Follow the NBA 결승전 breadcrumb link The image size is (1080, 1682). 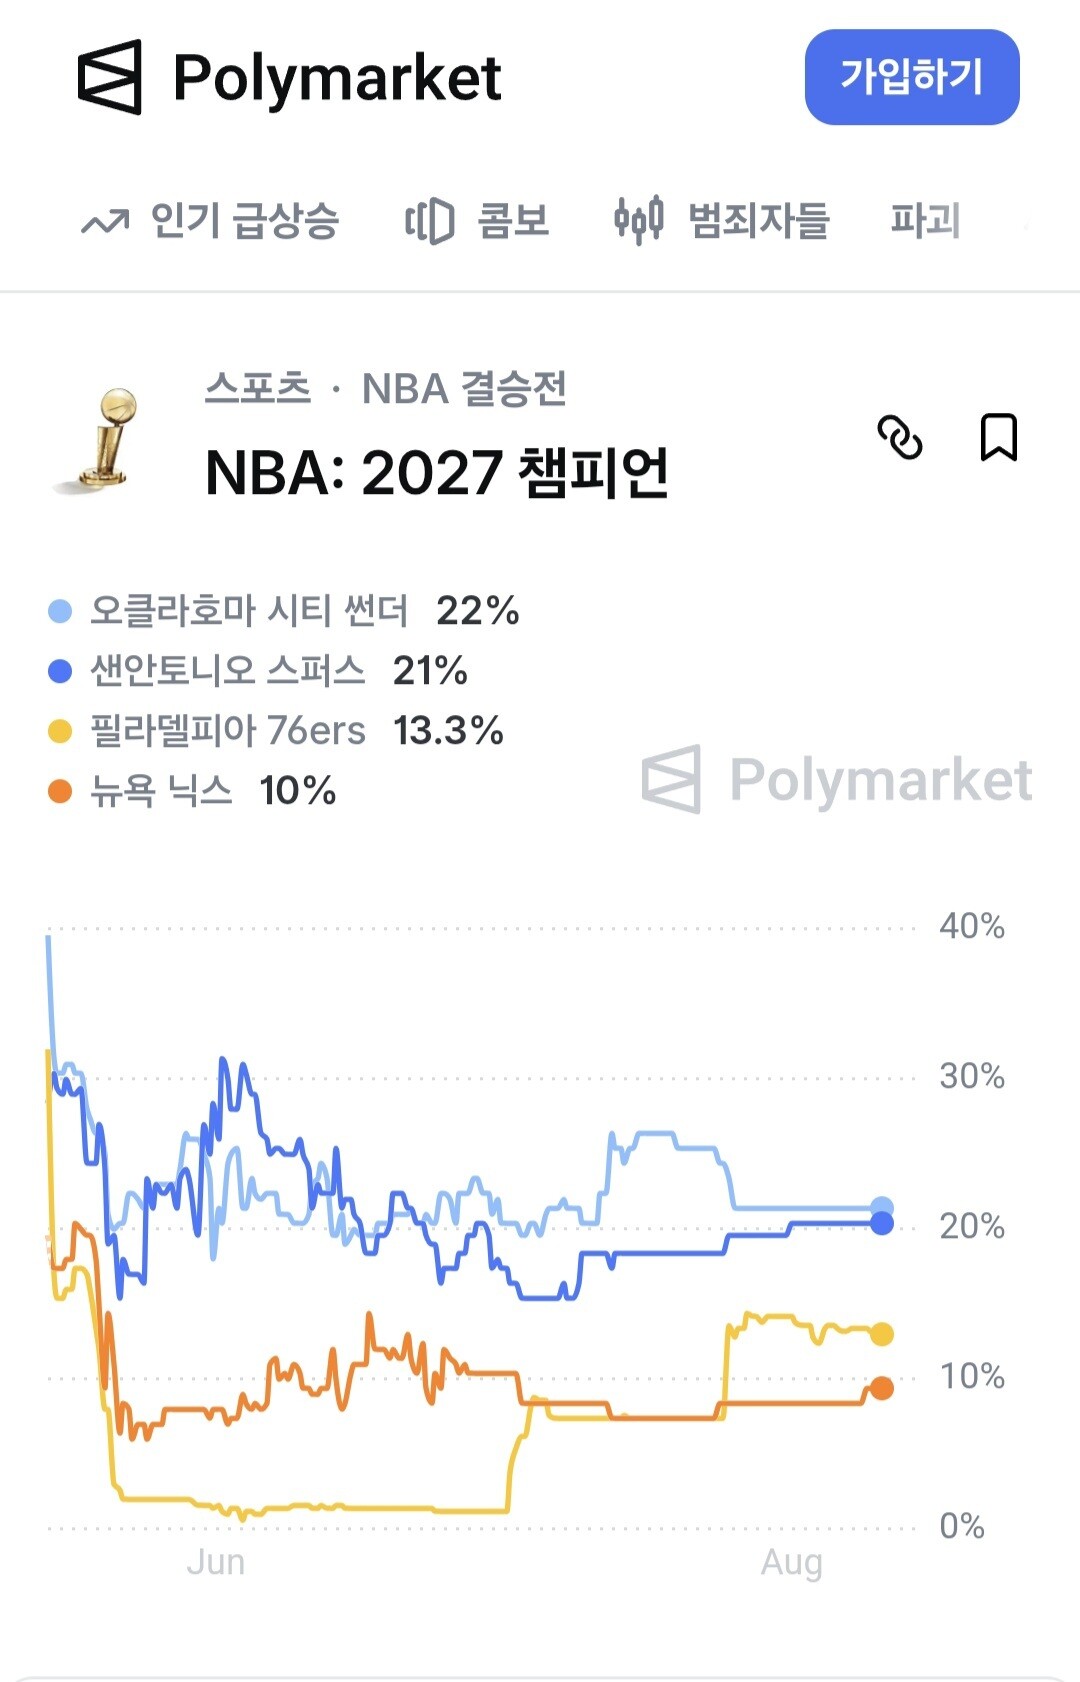464,388
